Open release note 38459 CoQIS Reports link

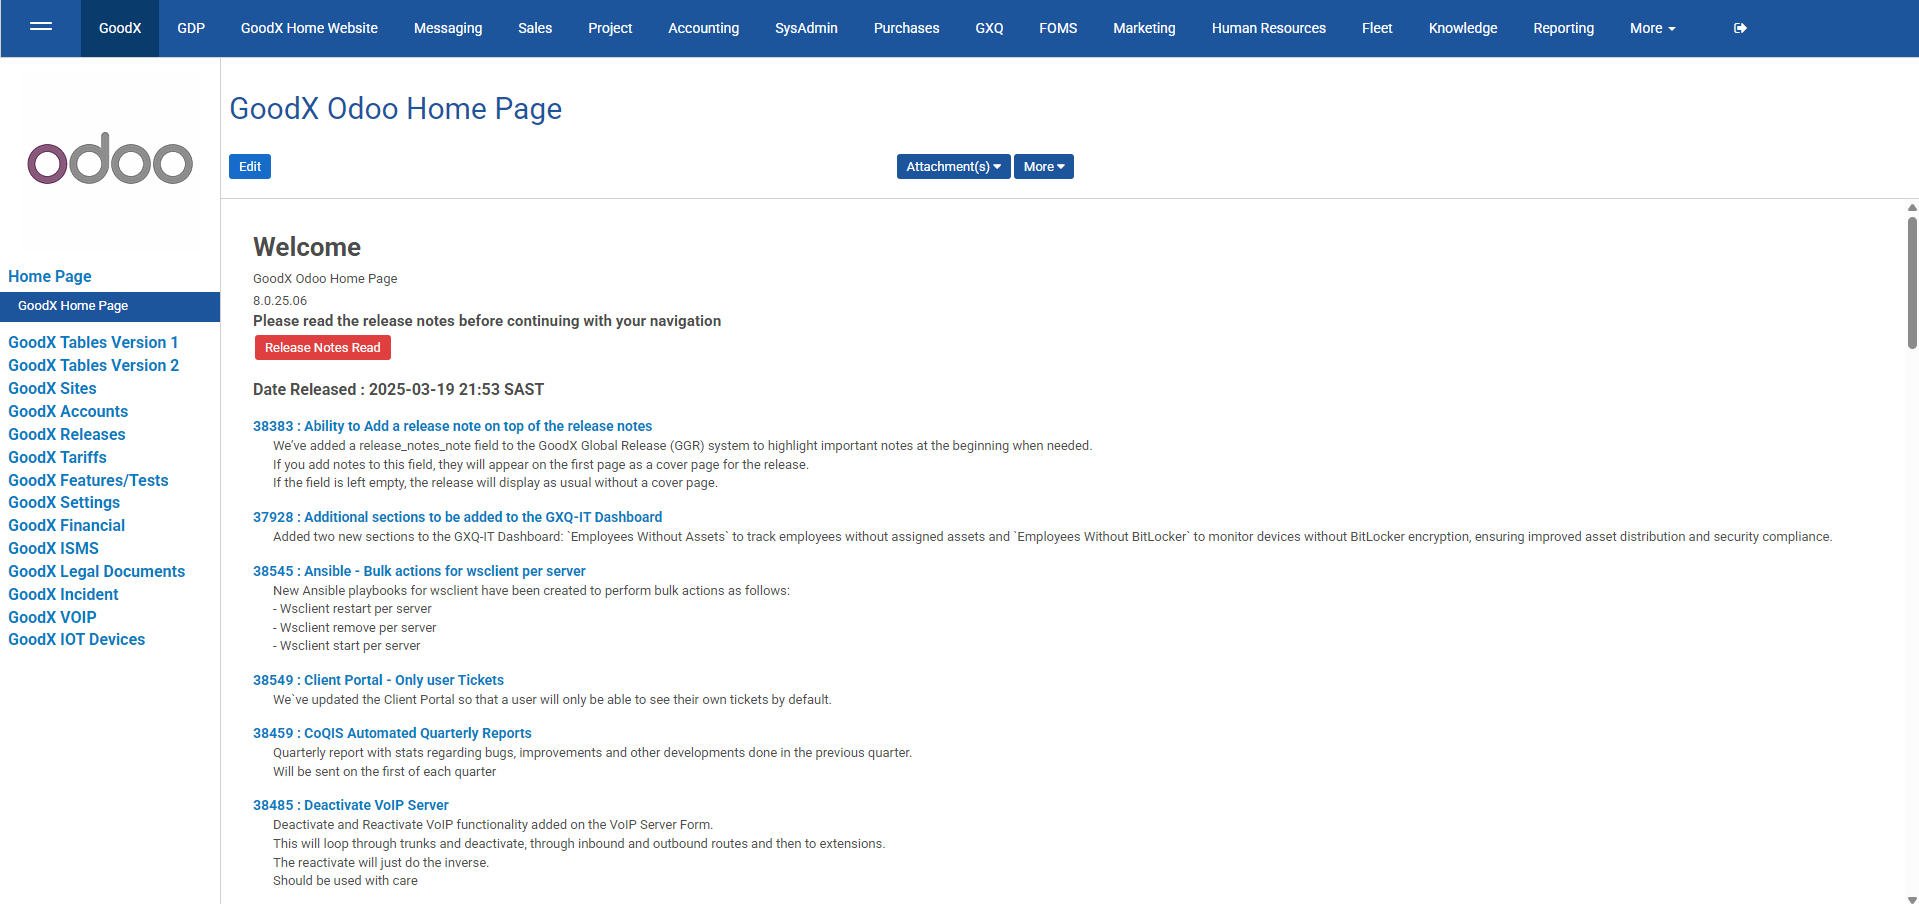392,733
